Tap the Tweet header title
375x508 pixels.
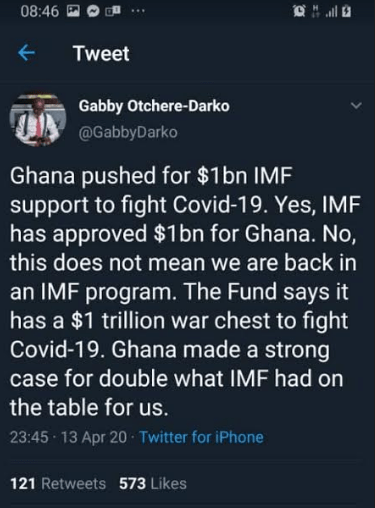(101, 53)
